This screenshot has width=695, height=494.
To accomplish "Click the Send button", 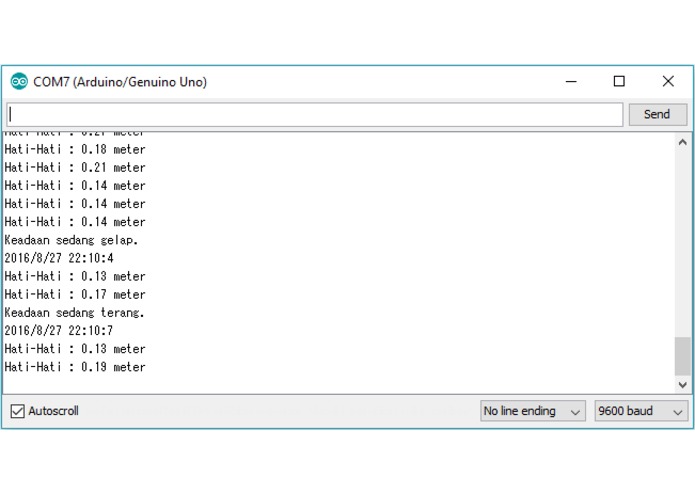I will point(658,114).
